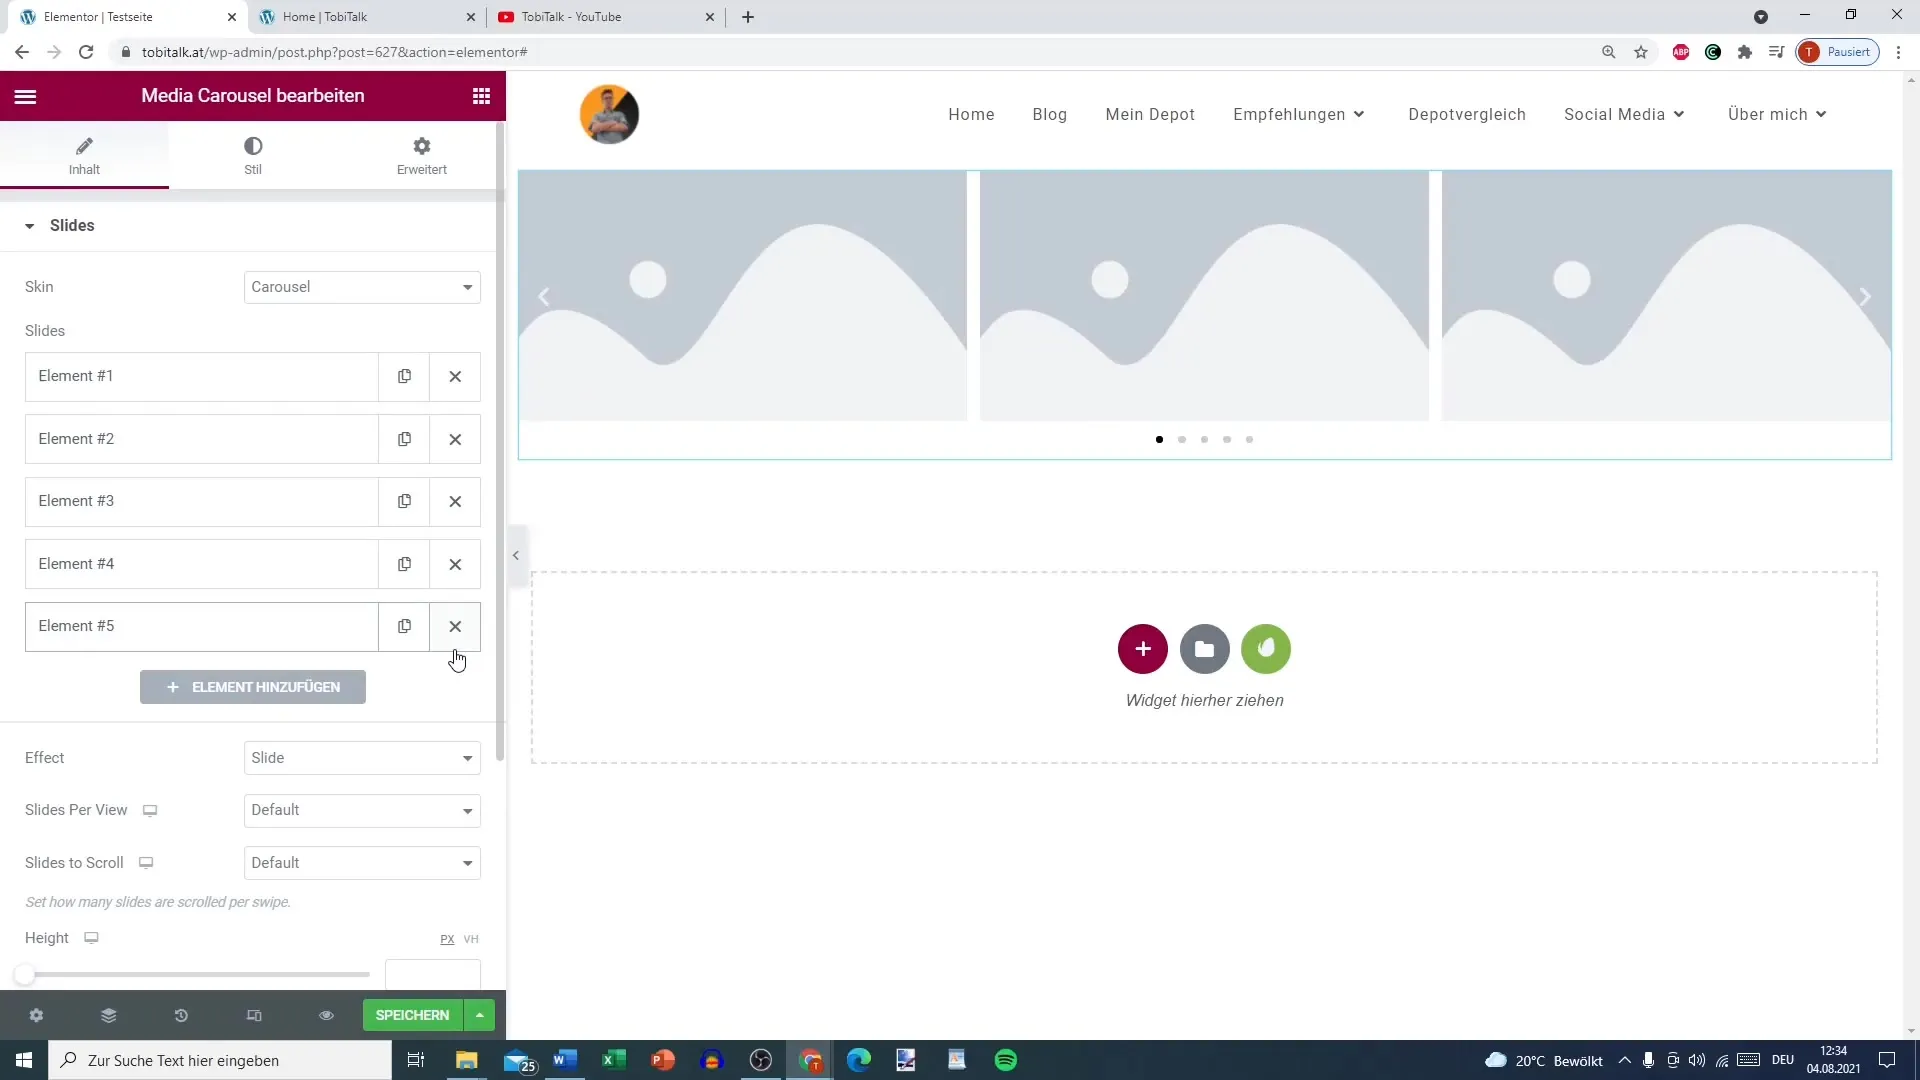Remove Element #4
The height and width of the screenshot is (1080, 1920).
coord(455,564)
